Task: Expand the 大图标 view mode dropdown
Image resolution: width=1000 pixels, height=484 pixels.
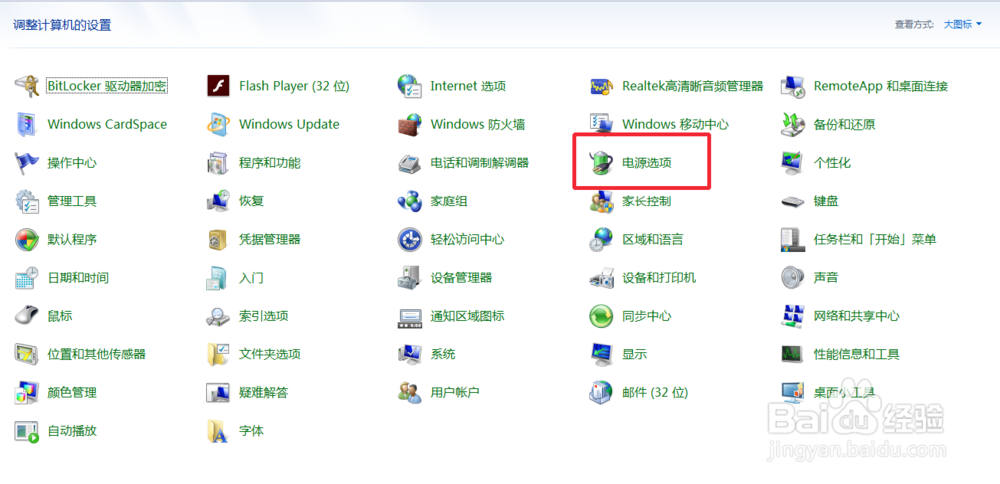Action: pos(963,24)
